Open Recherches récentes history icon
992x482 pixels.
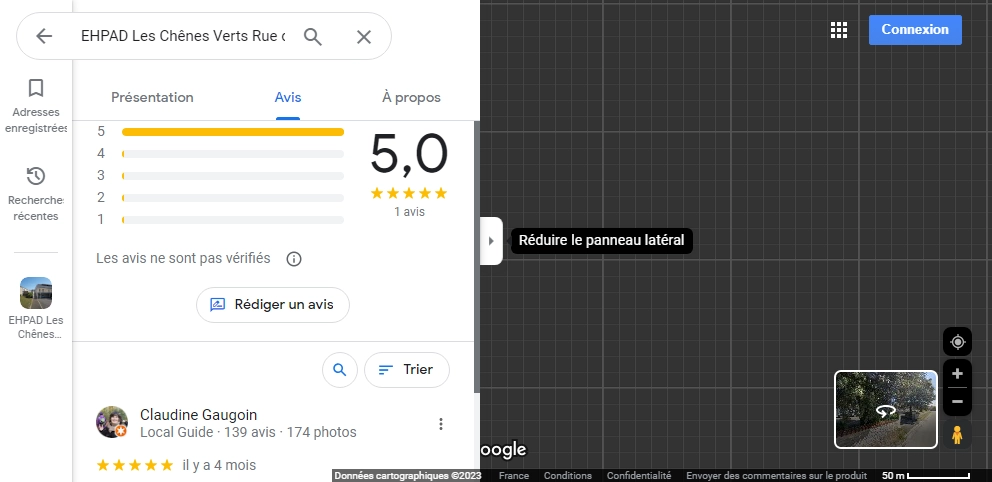[36, 176]
